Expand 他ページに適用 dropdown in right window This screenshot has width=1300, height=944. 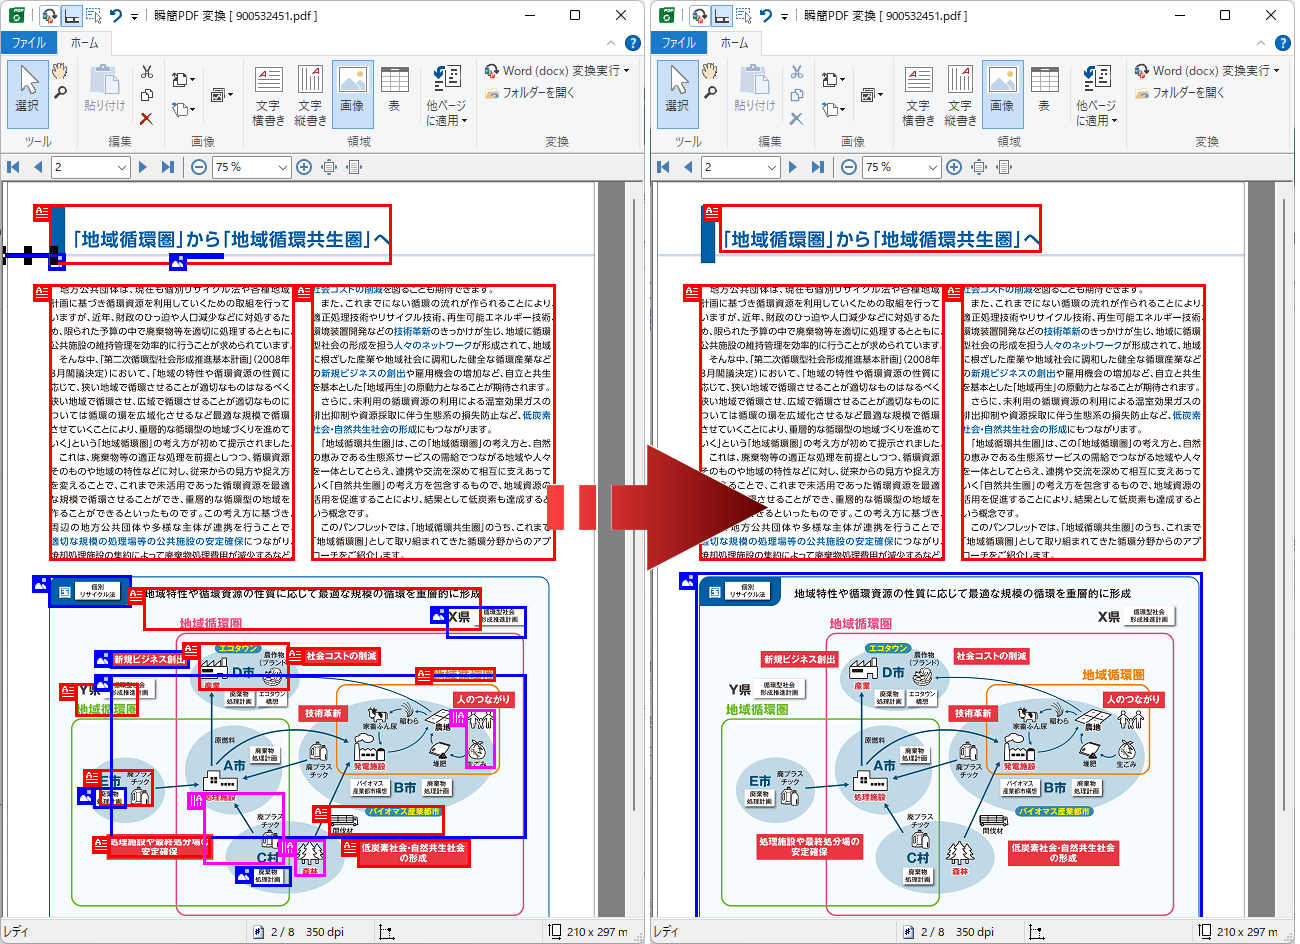point(1096,96)
